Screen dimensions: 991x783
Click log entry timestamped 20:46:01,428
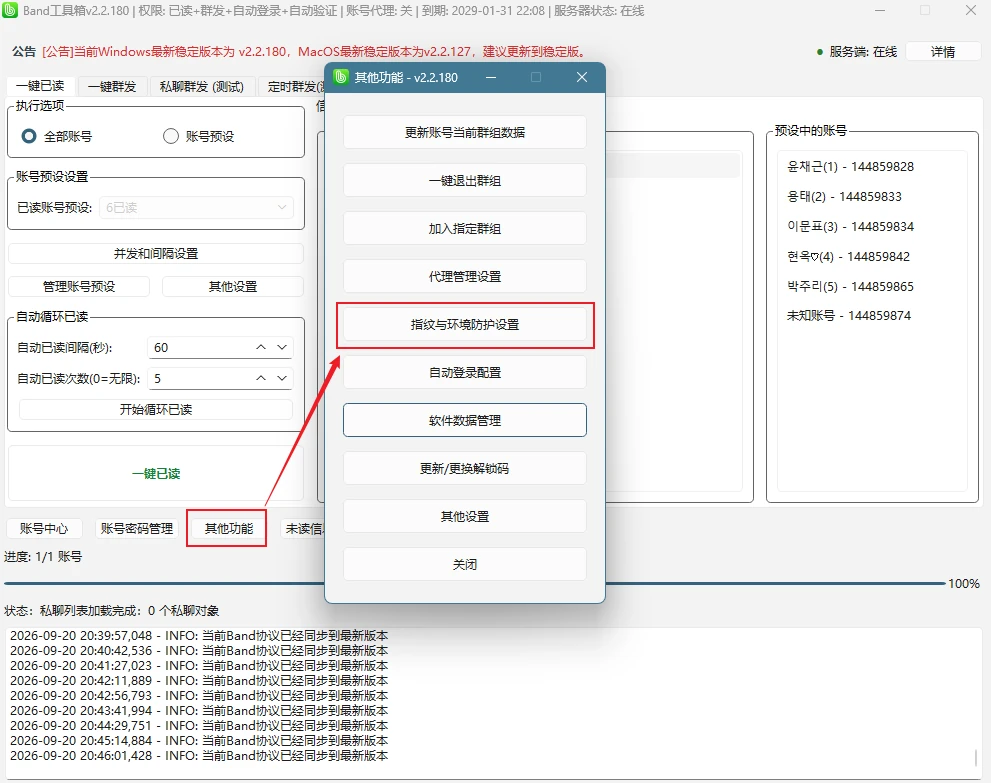click(x=199, y=755)
